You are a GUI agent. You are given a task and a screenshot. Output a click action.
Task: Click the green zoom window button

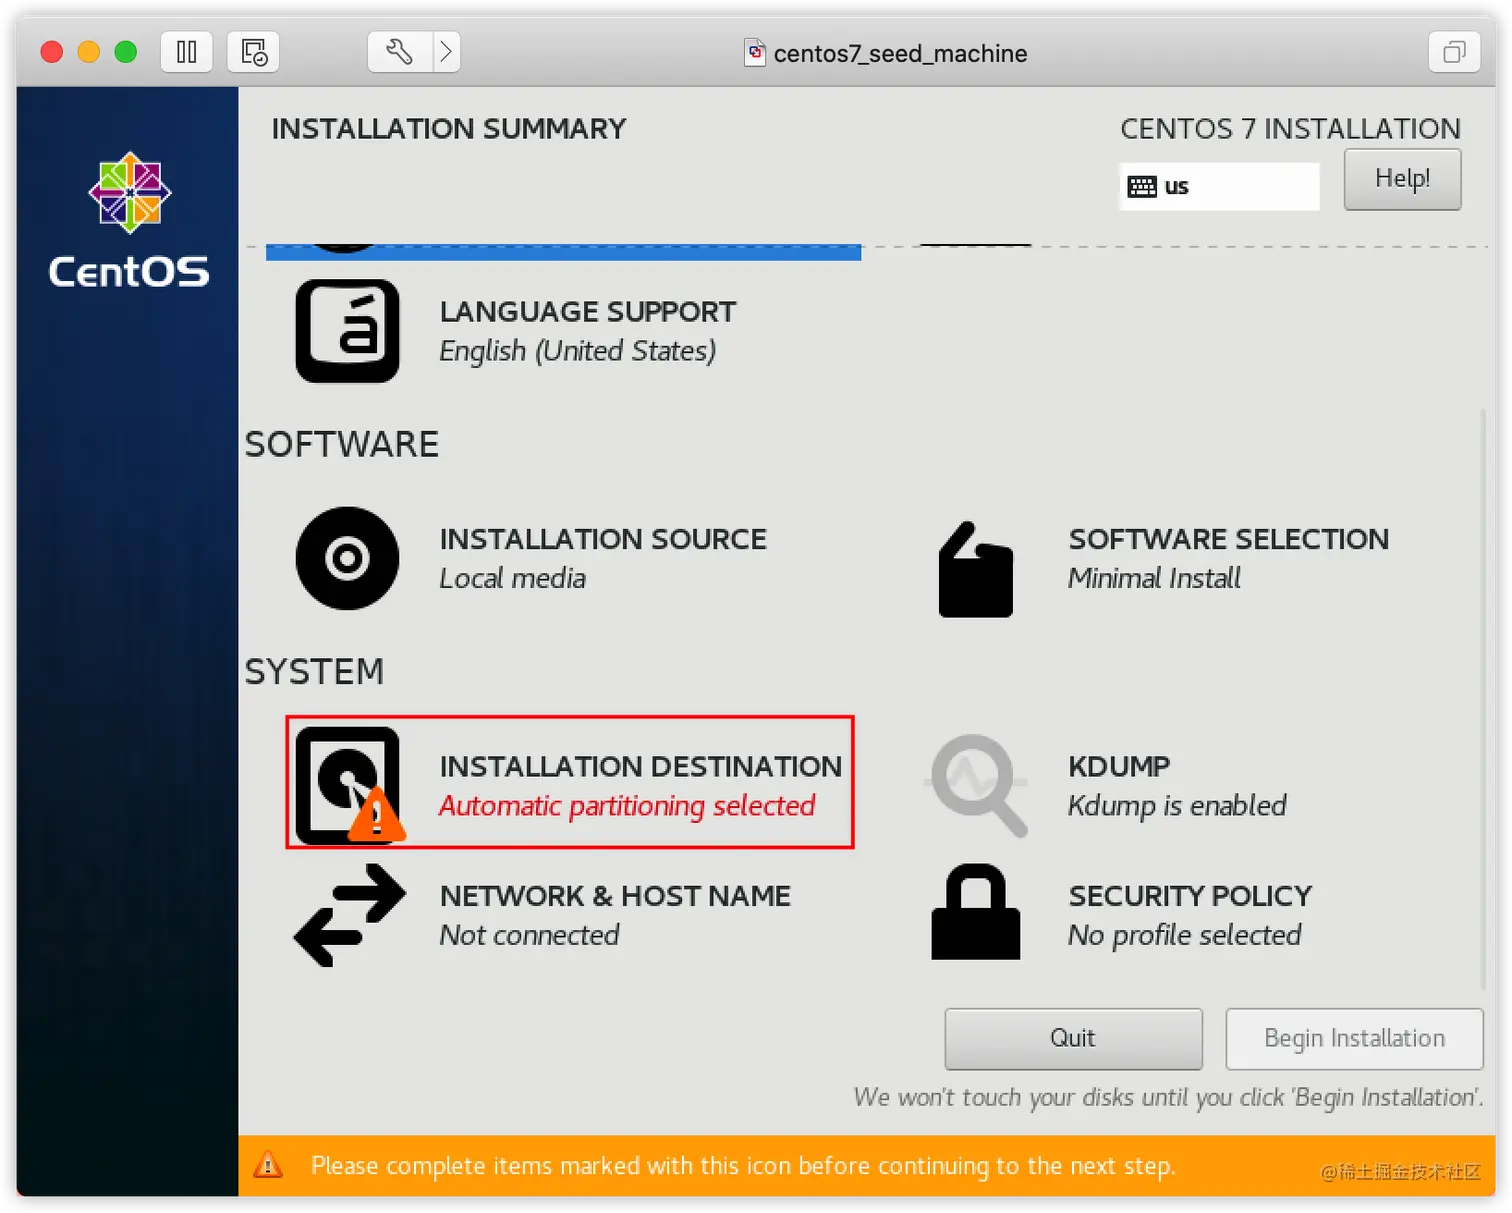[126, 52]
